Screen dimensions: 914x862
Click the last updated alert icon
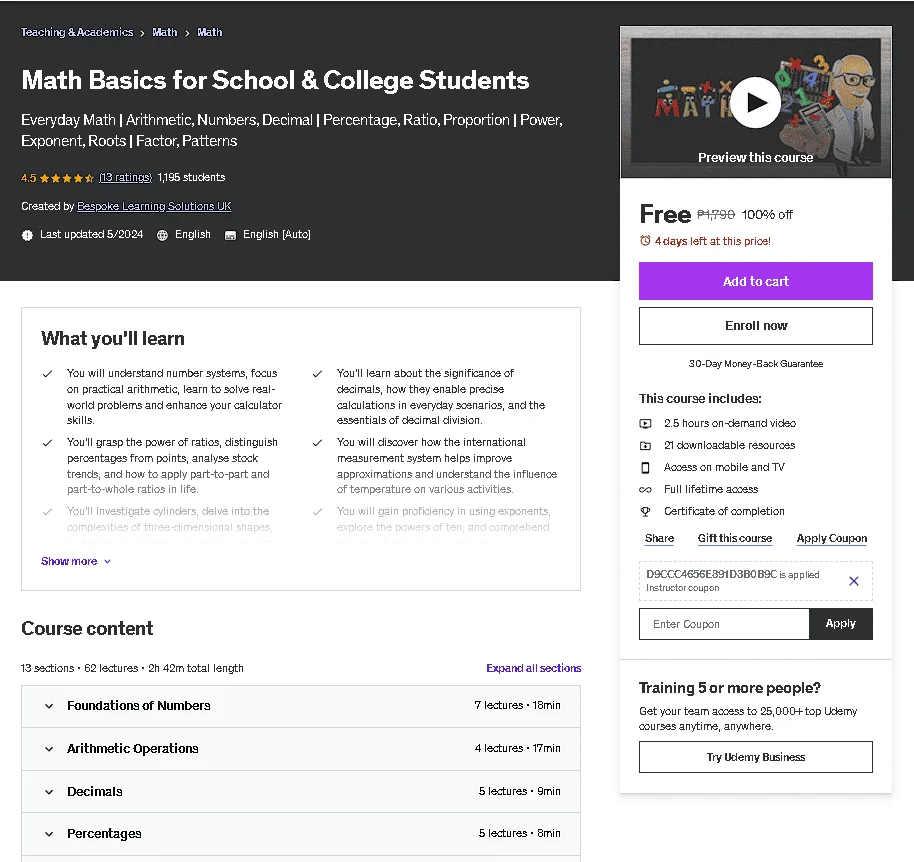(x=27, y=235)
